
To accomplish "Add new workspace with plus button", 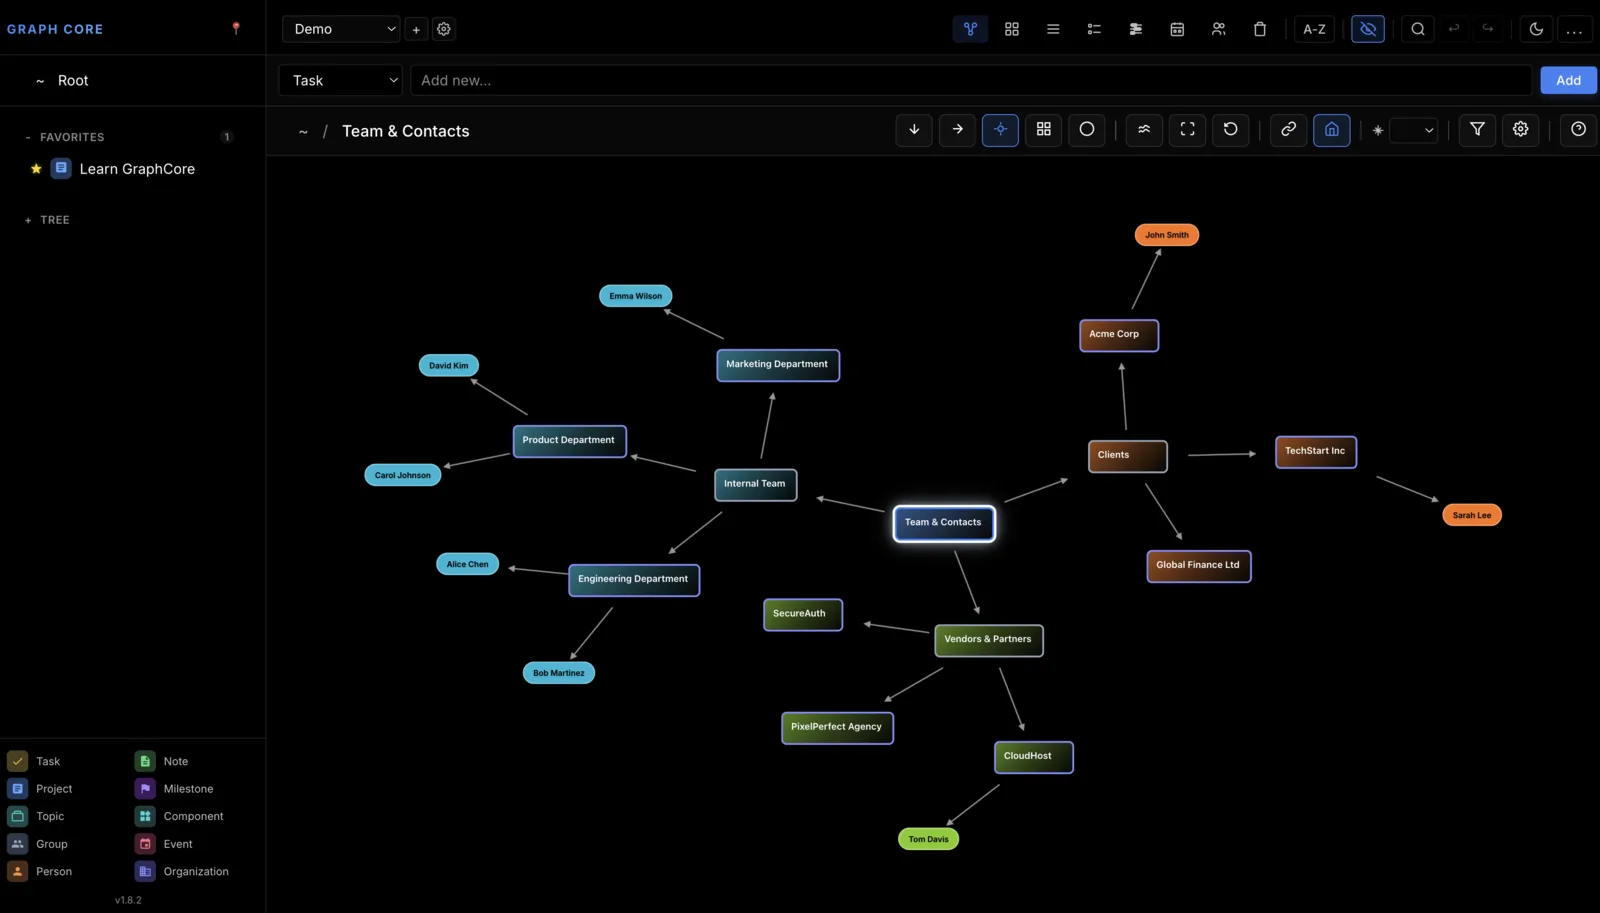I will (x=416, y=29).
